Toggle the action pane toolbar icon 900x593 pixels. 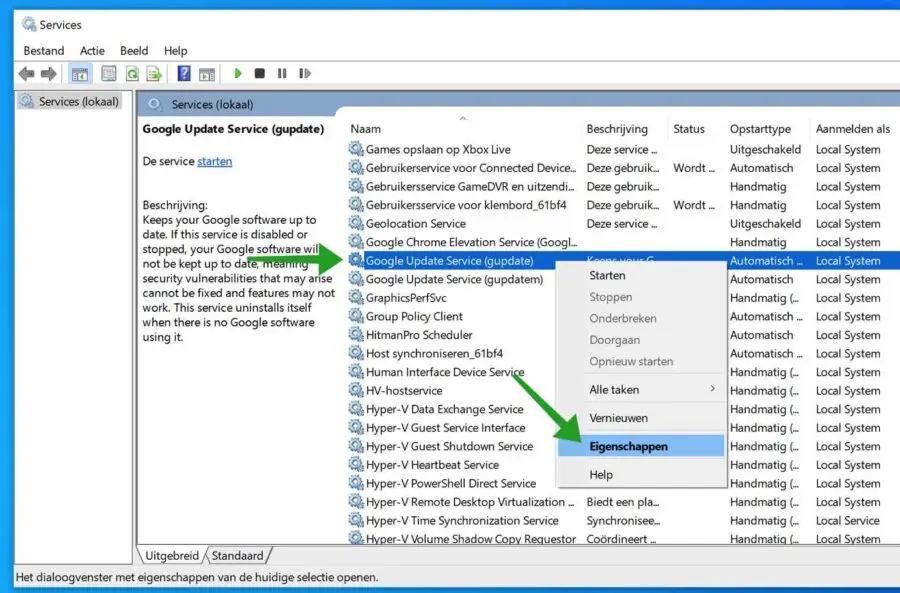[207, 73]
